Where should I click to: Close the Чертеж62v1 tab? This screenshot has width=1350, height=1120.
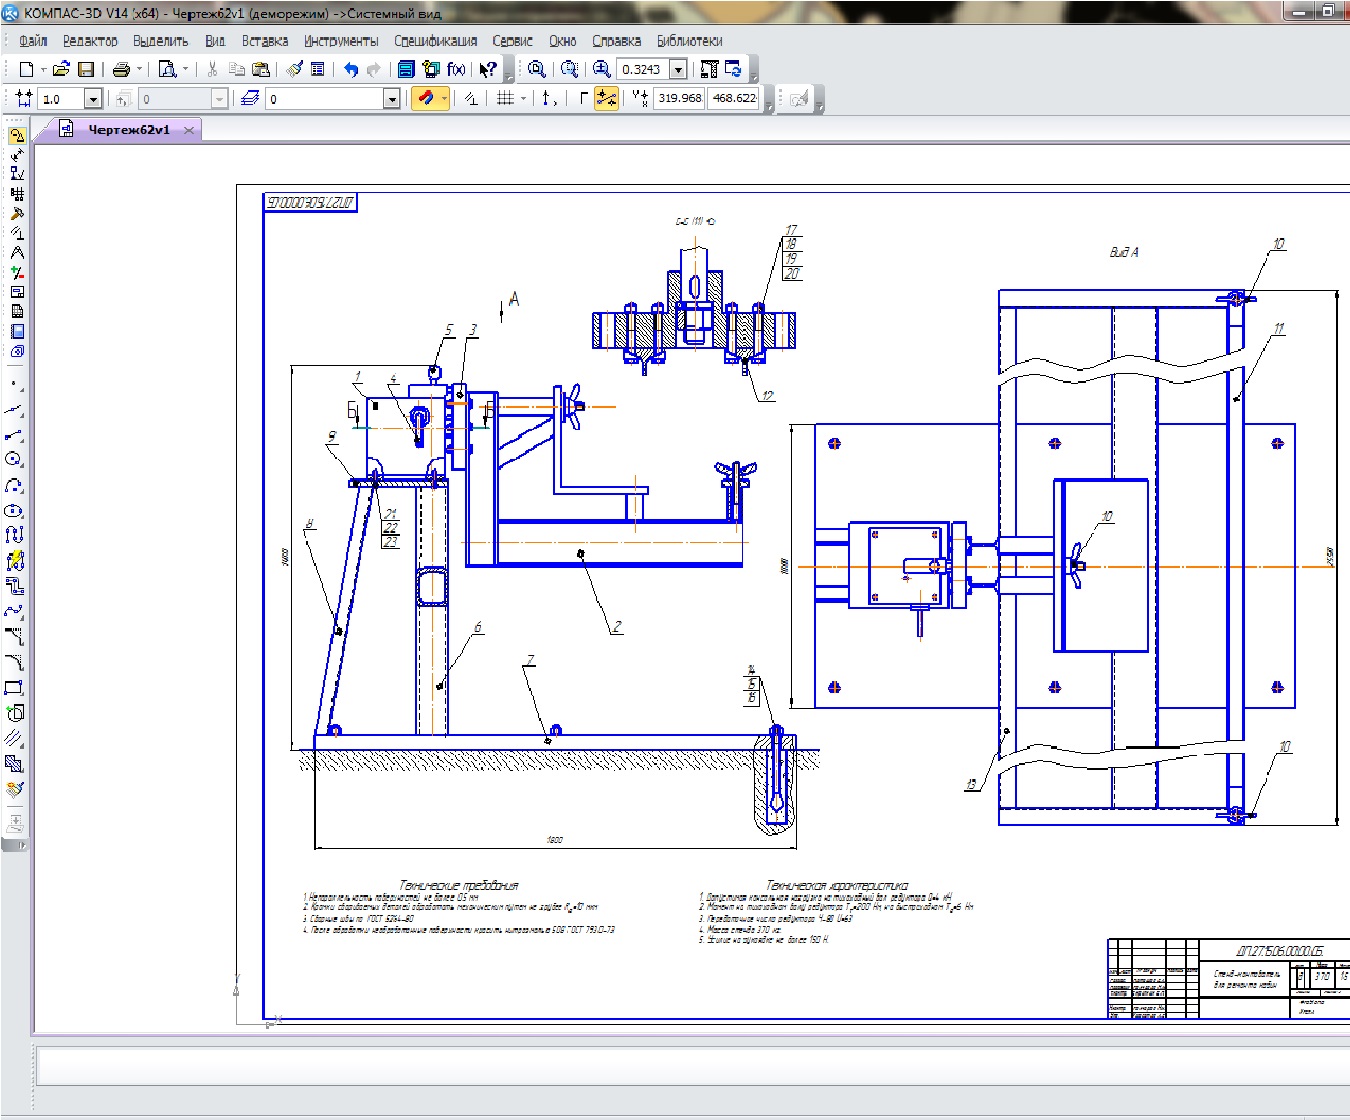point(189,130)
